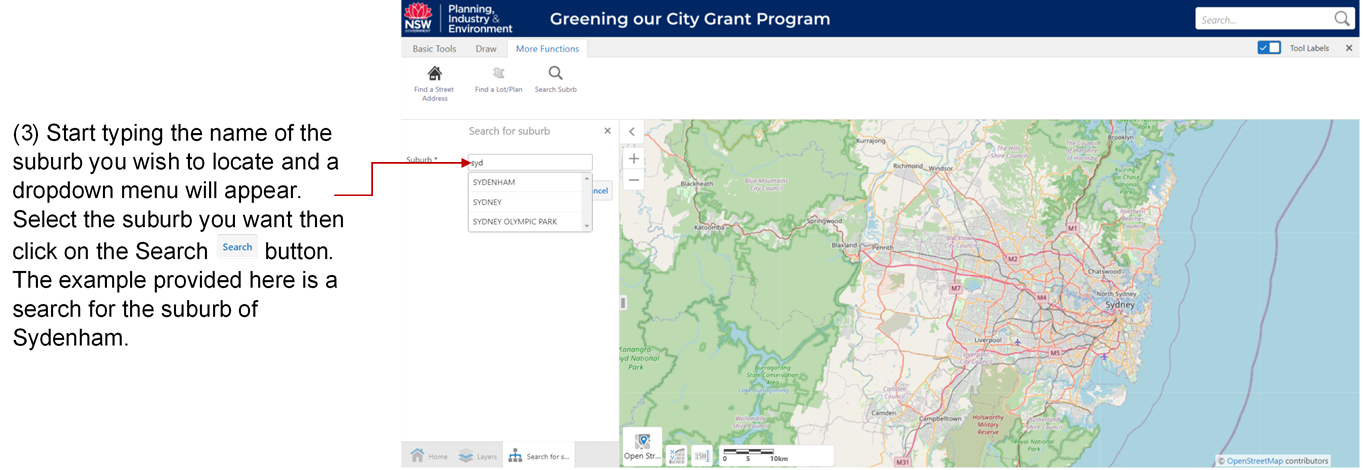This screenshot has height=470, width=1363.
Task: Open the Find a Lot/Plan tool
Action: (498, 79)
